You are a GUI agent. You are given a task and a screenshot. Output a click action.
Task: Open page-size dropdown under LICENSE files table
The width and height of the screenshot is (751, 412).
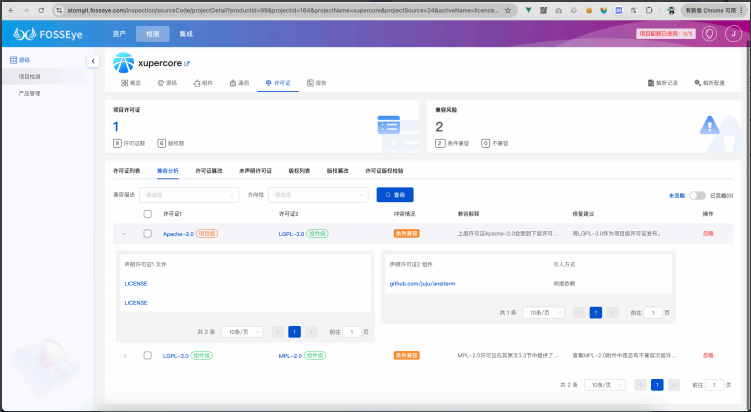[242, 332]
